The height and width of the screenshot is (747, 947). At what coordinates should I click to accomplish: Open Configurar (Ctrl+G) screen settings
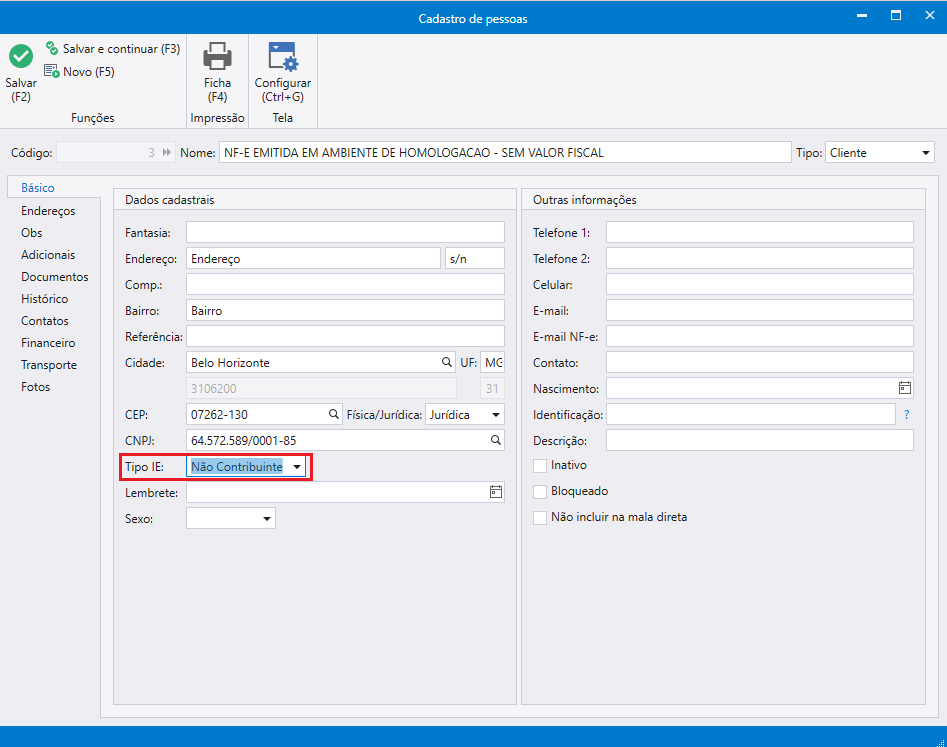click(283, 56)
